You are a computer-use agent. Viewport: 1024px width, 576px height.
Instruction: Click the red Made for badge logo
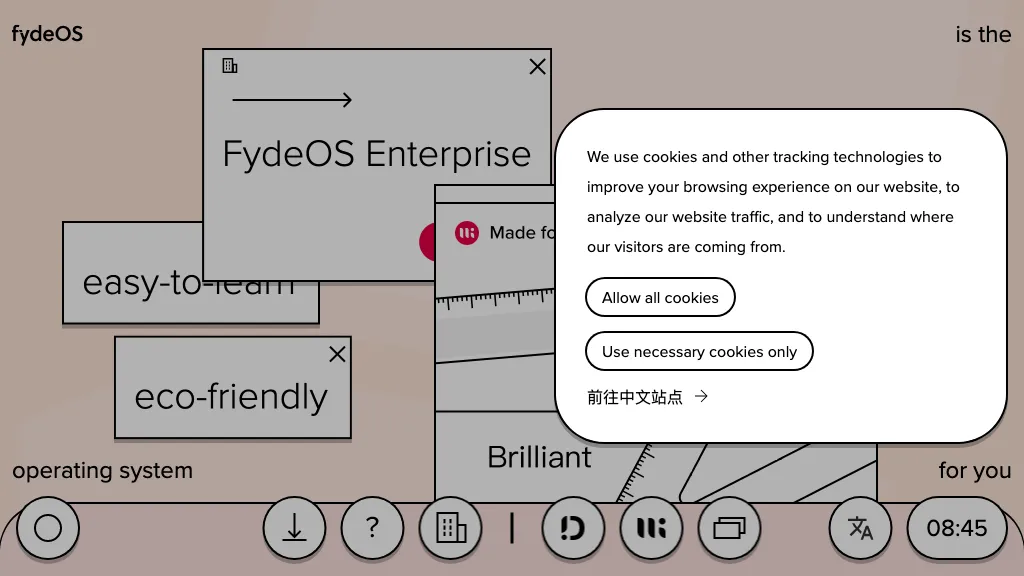pyautogui.click(x=466, y=233)
